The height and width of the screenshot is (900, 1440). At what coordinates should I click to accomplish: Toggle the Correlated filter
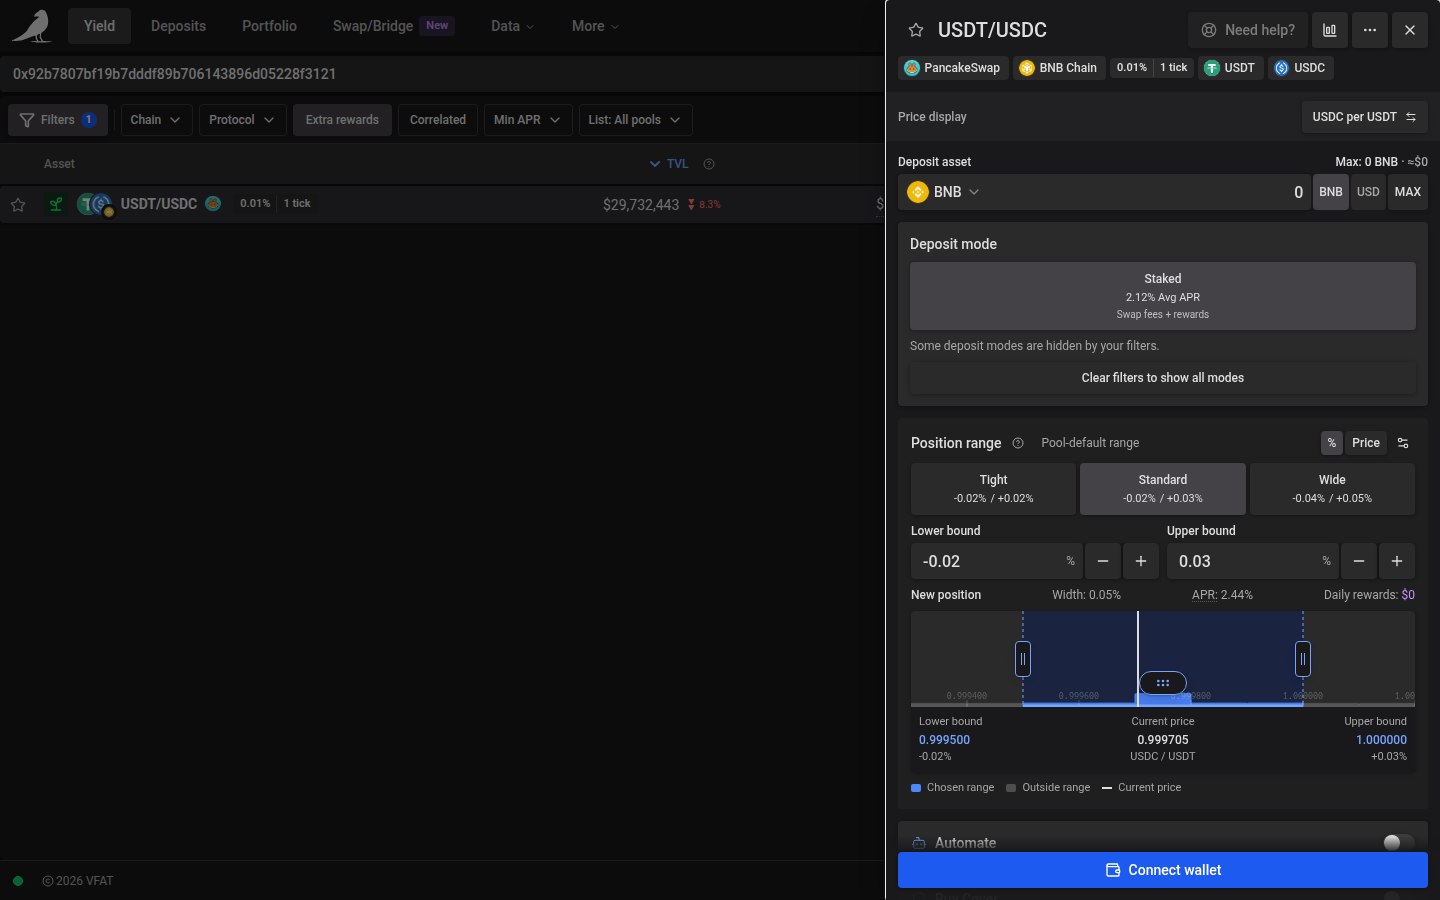click(438, 120)
